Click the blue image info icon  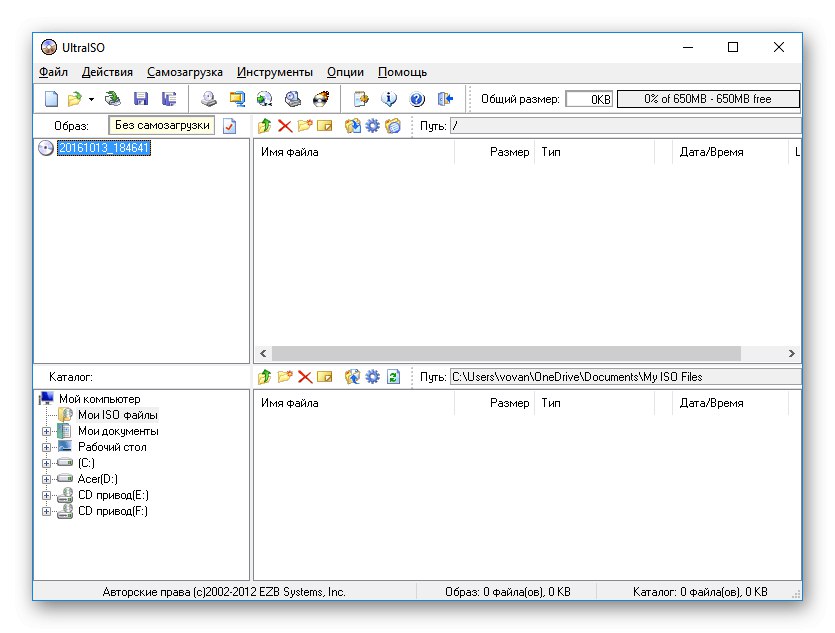click(x=389, y=99)
